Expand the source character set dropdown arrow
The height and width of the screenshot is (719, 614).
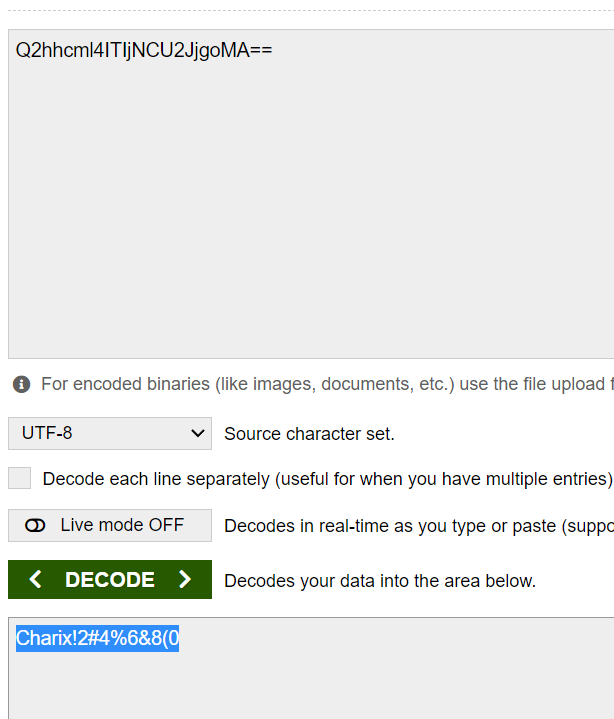[x=196, y=434]
